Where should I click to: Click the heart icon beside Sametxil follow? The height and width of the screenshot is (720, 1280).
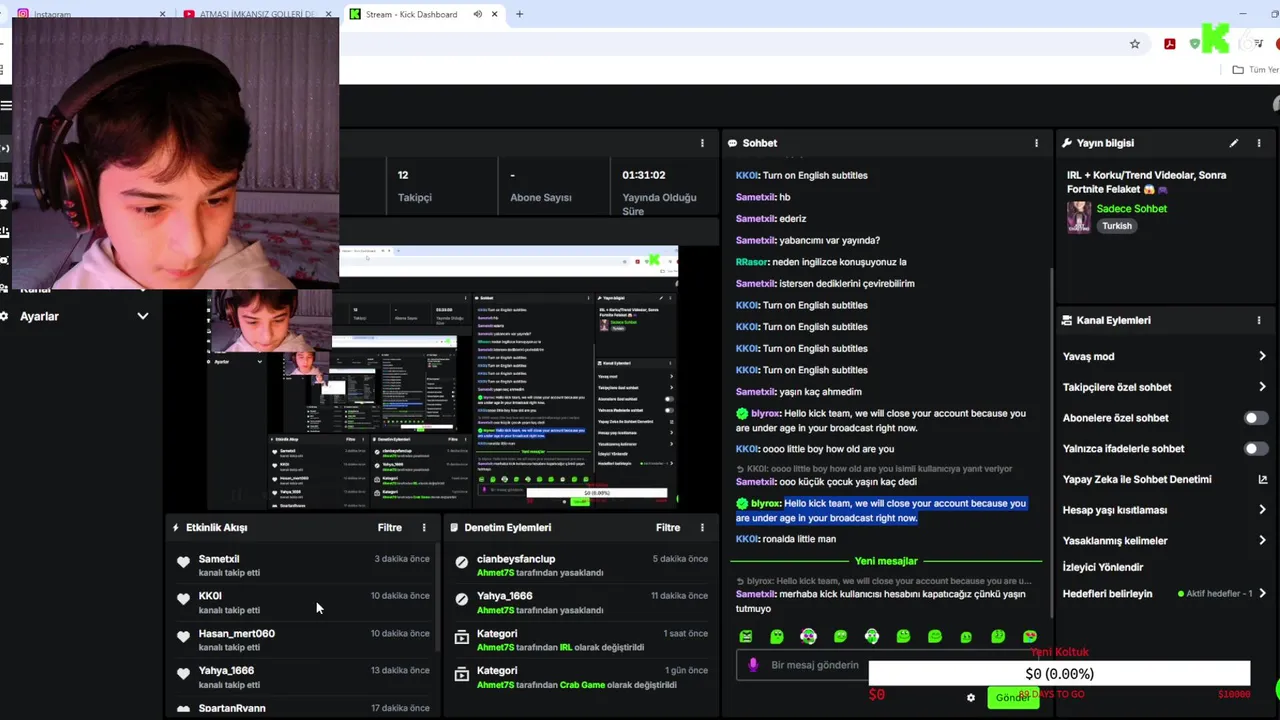(x=183, y=562)
